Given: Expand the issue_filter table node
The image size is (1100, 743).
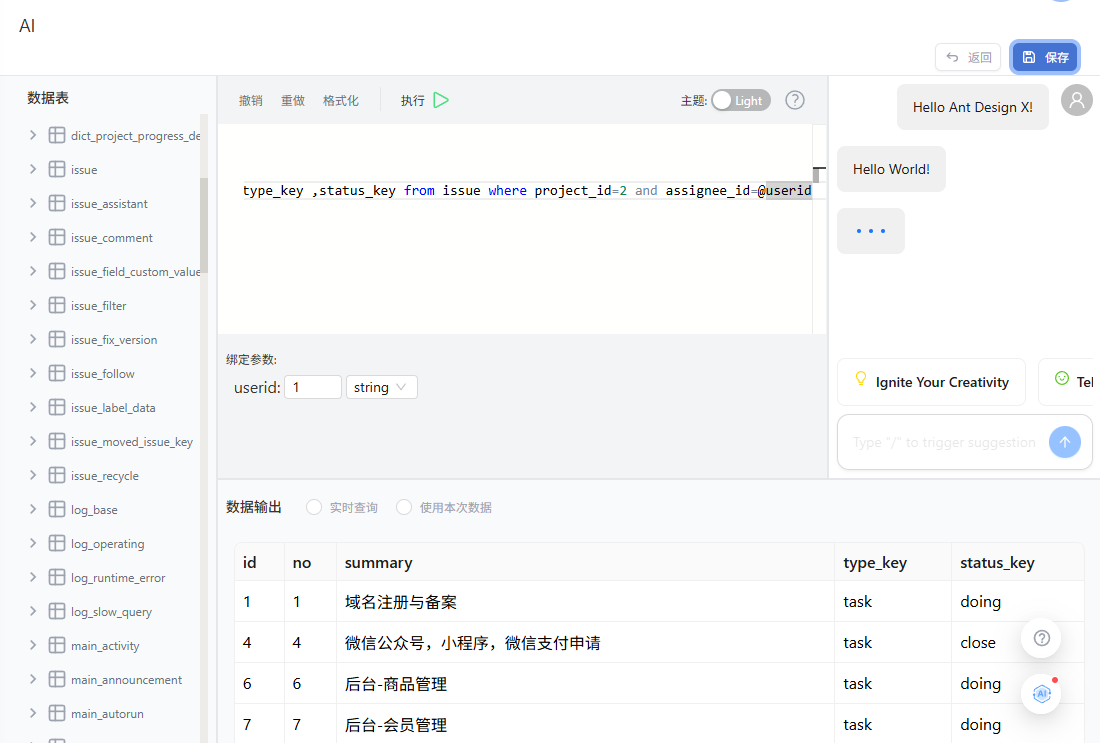Looking at the screenshot, I should [x=32, y=305].
